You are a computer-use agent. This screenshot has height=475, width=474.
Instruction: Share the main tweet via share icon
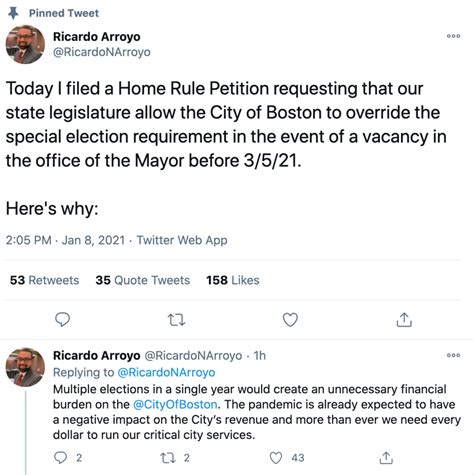tap(404, 320)
